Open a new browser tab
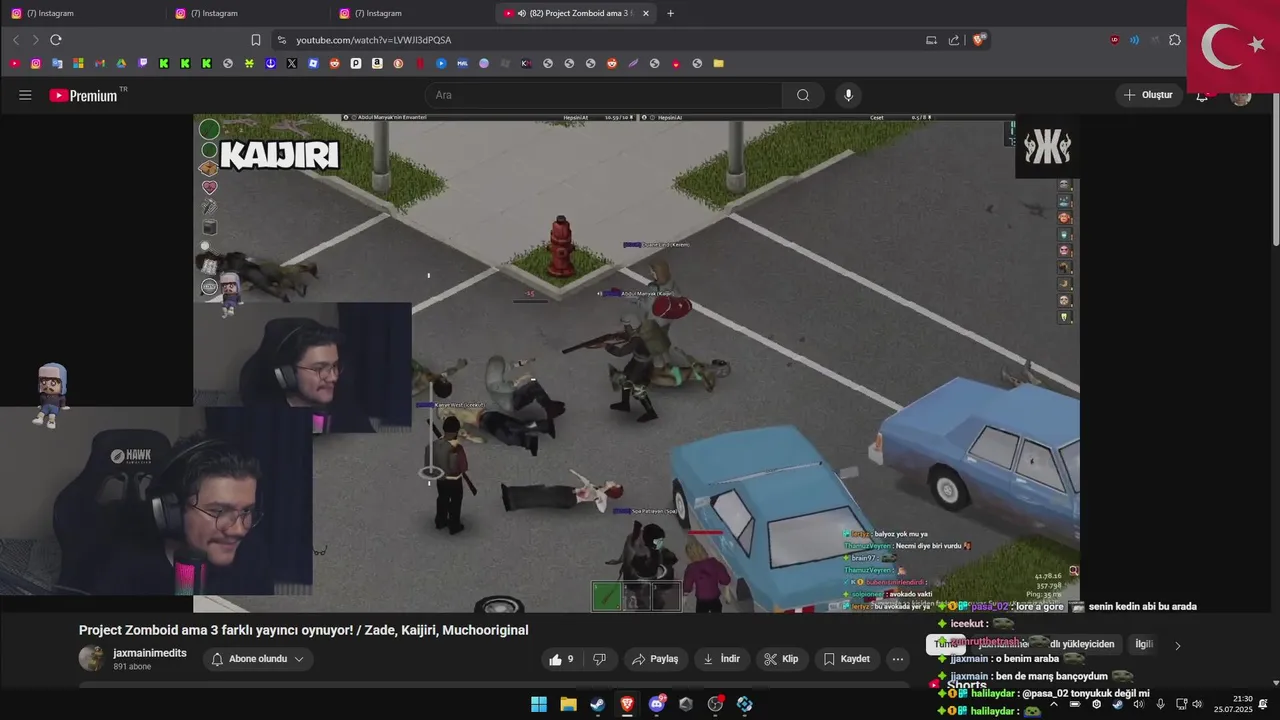Screen dimensions: 1280x720 [x=670, y=13]
